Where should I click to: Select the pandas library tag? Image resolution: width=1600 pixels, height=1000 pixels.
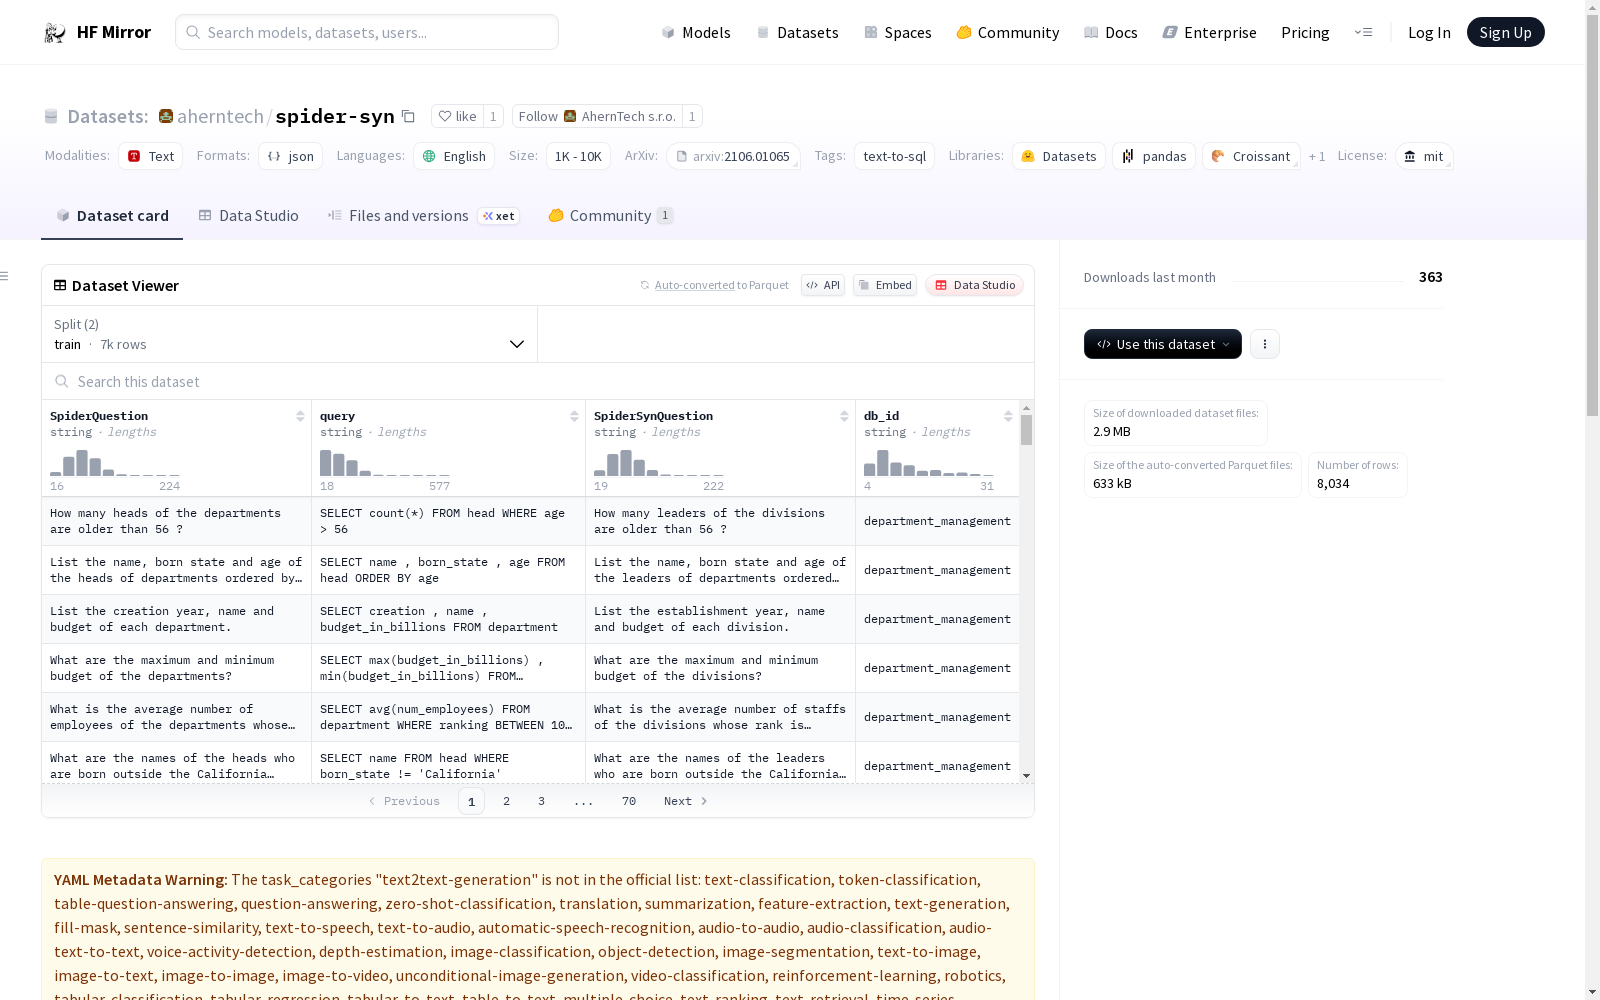tap(1154, 156)
